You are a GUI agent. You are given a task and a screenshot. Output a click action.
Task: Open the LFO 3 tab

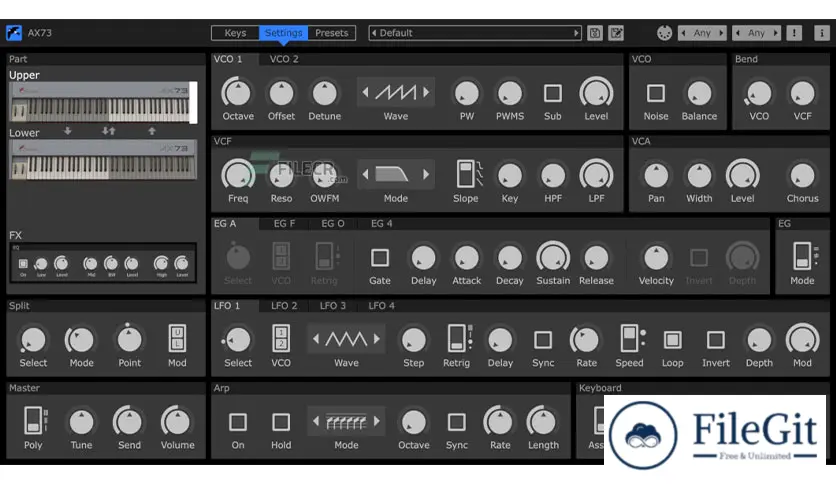(333, 306)
